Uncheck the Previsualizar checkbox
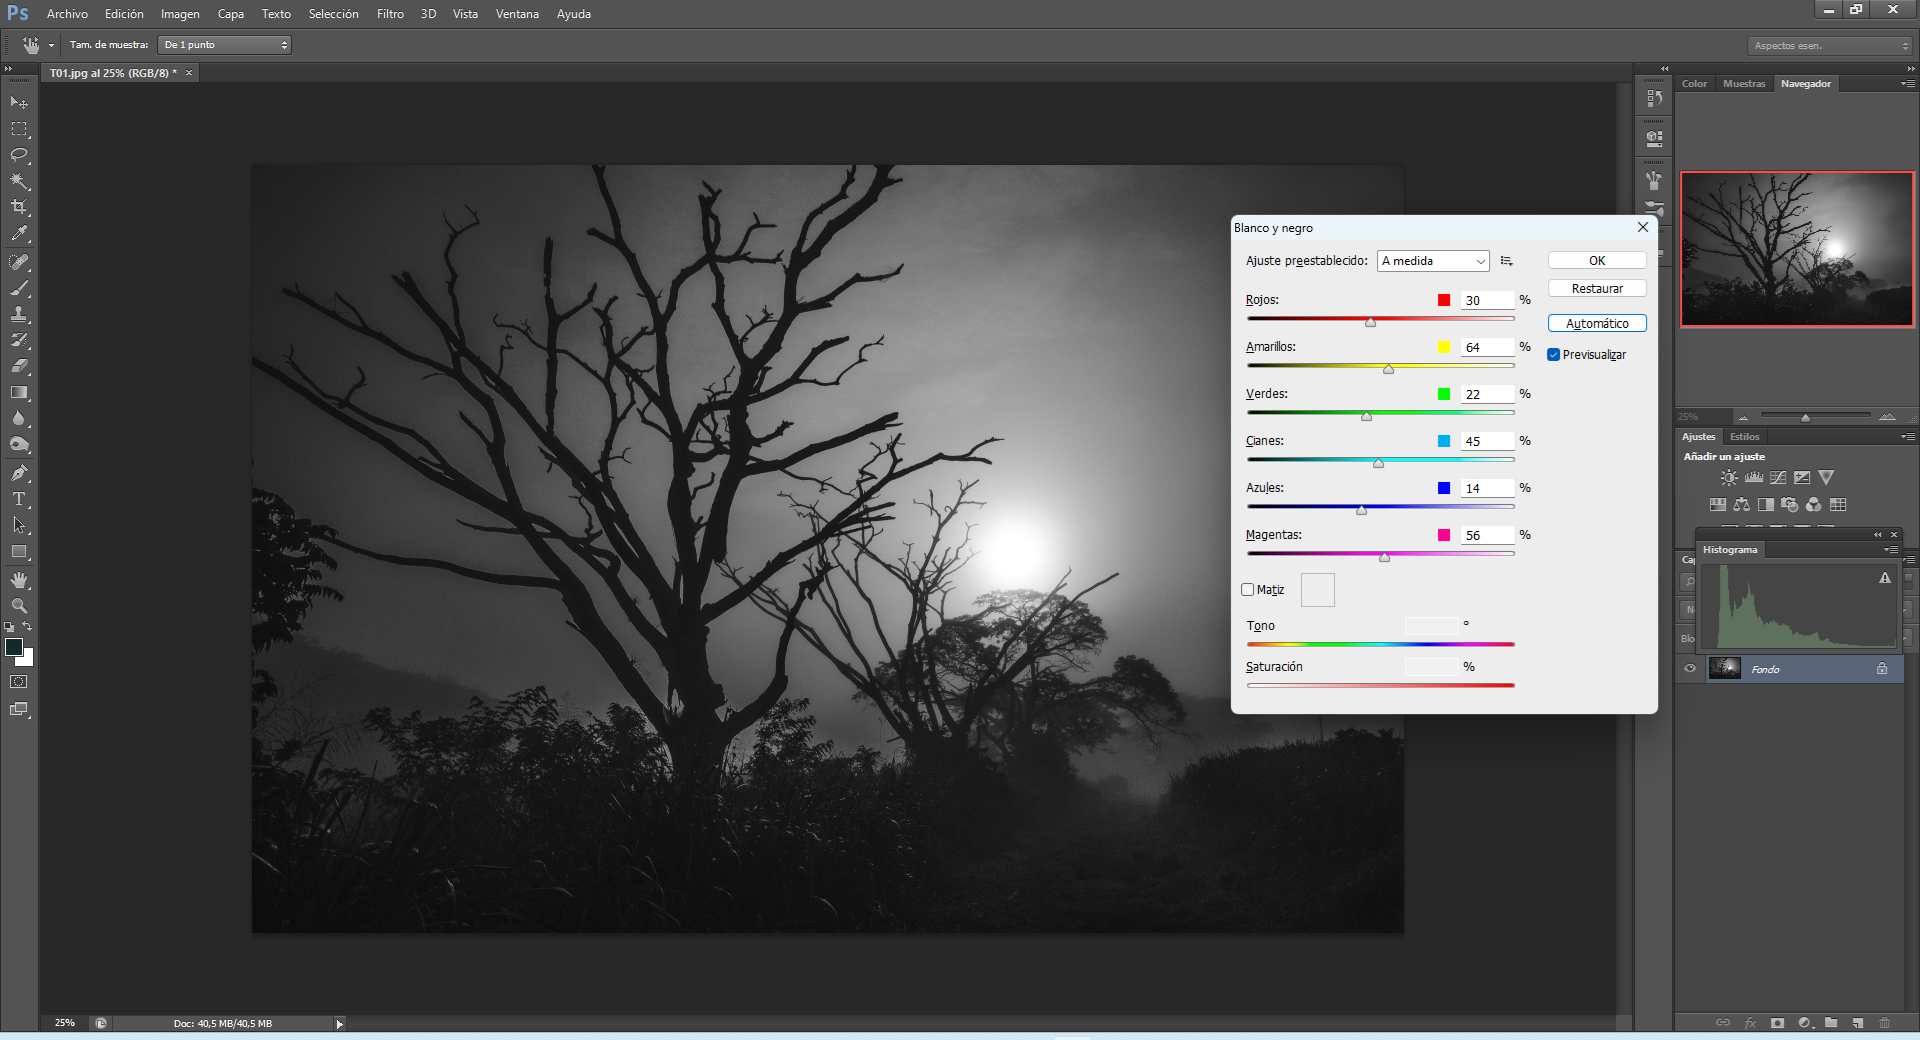1920x1040 pixels. [1554, 355]
